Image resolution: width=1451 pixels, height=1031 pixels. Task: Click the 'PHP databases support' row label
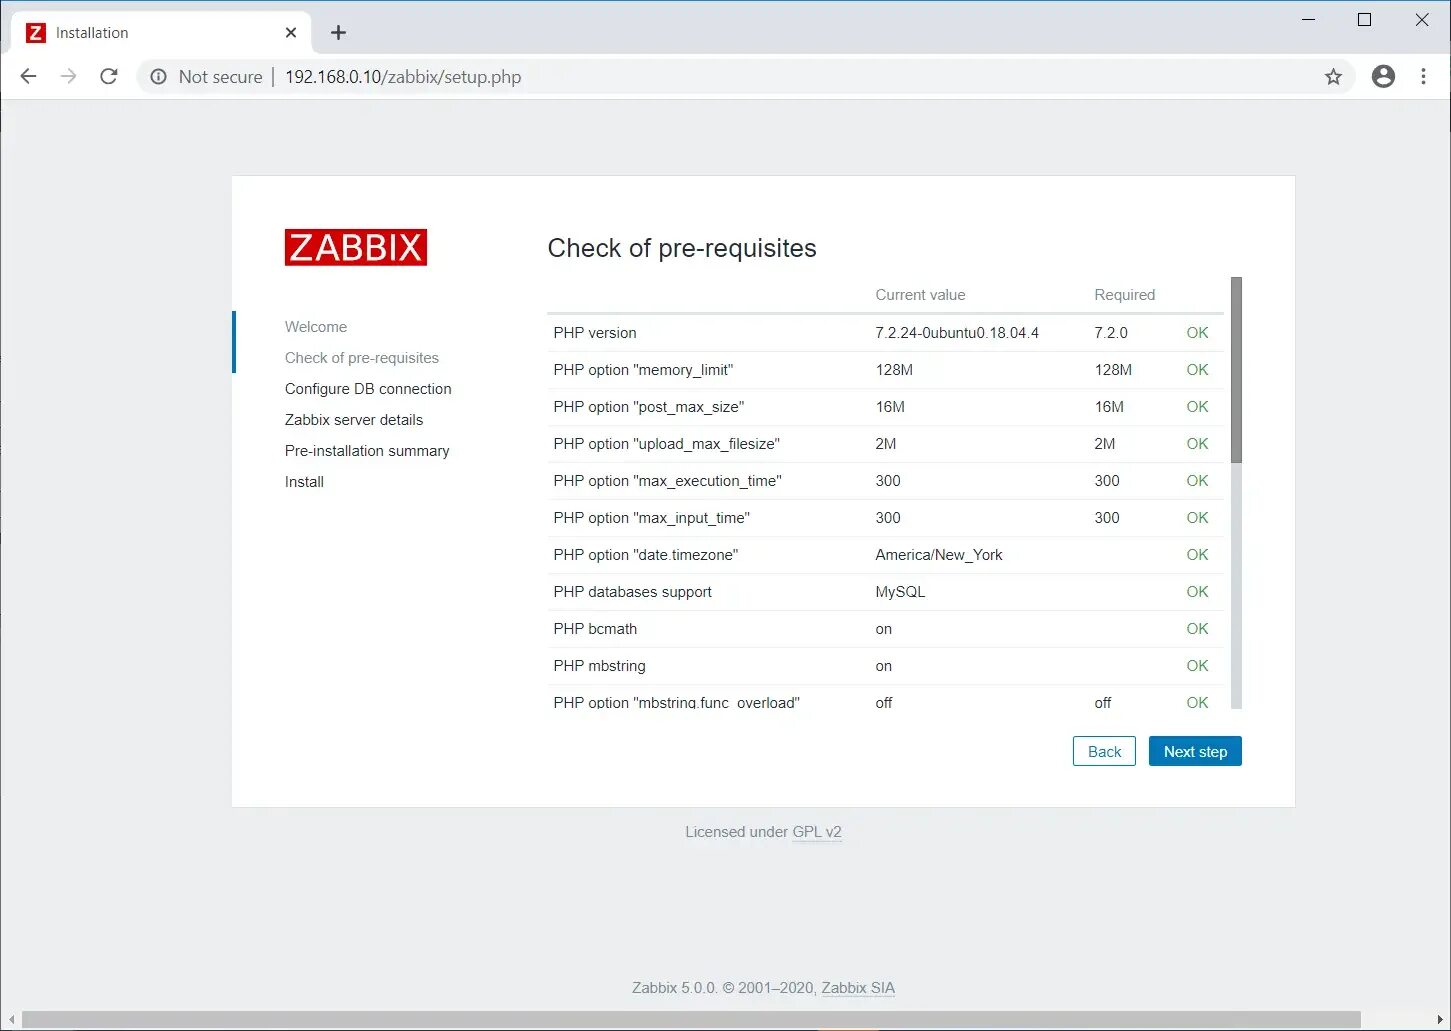632,592
